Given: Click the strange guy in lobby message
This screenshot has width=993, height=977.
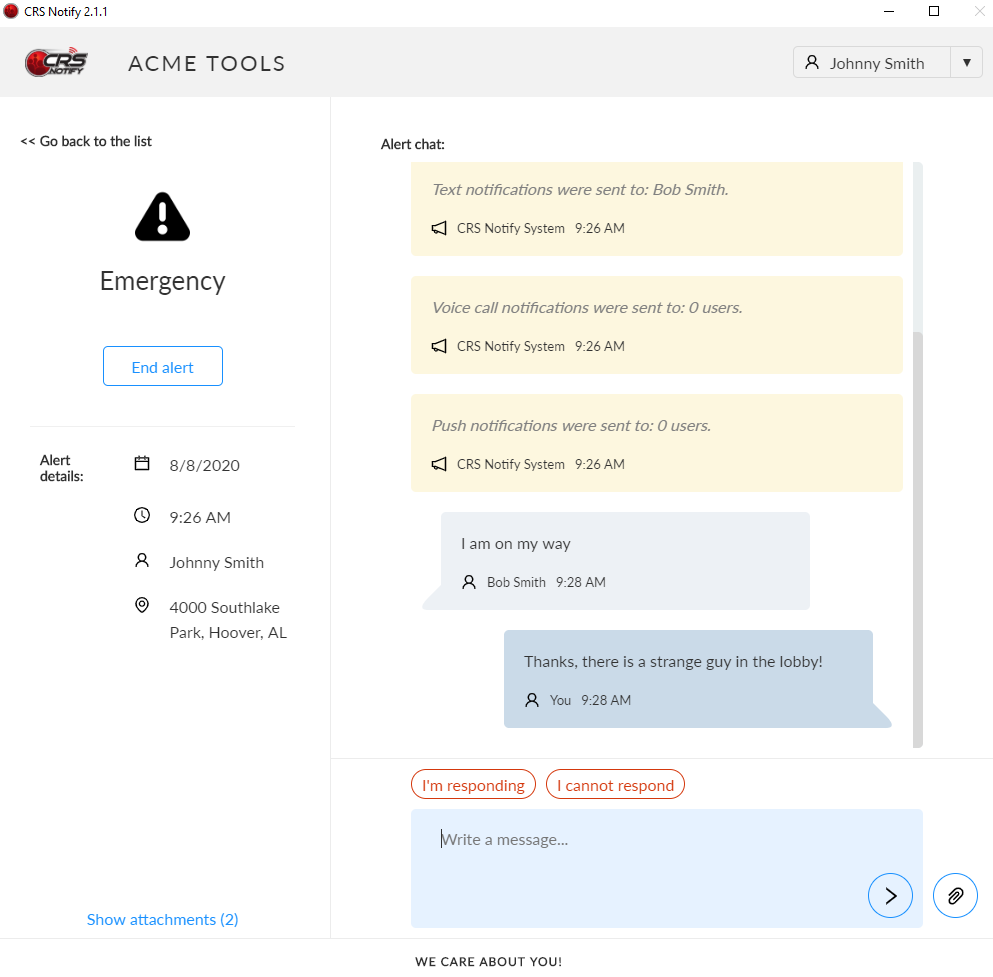Looking at the screenshot, I should [688, 678].
